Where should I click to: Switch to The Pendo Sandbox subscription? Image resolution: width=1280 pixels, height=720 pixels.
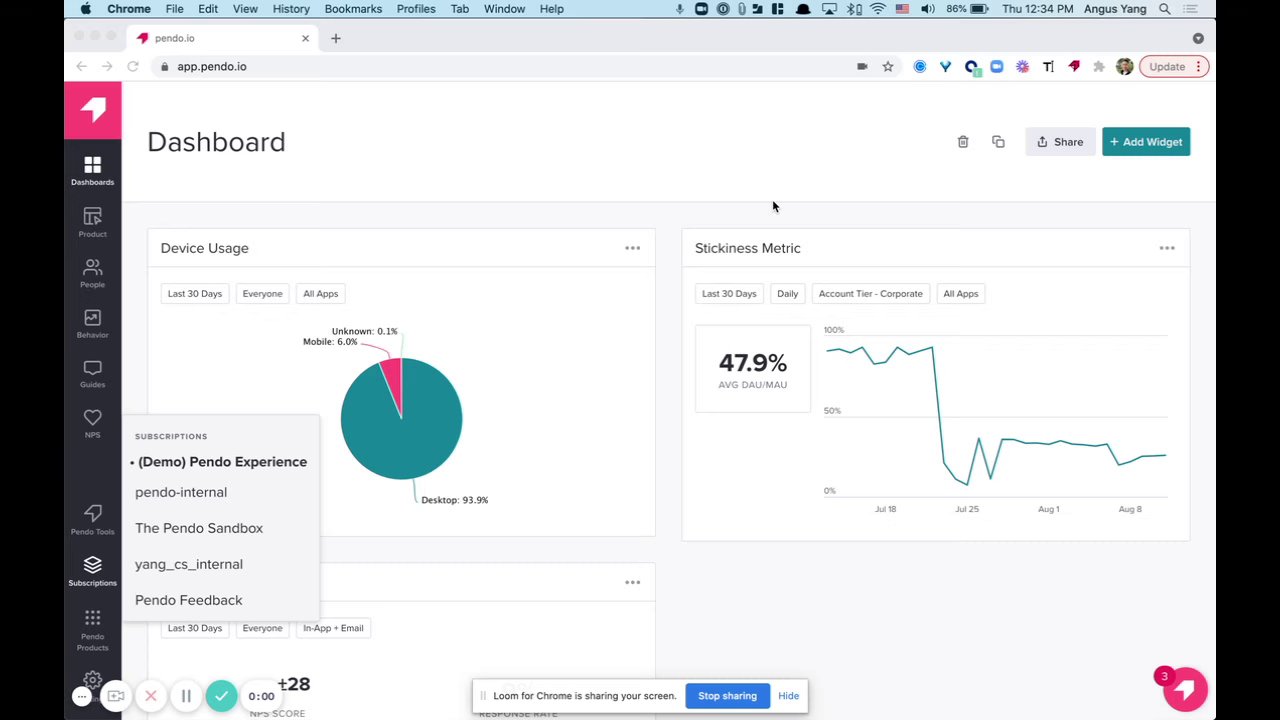(x=199, y=528)
